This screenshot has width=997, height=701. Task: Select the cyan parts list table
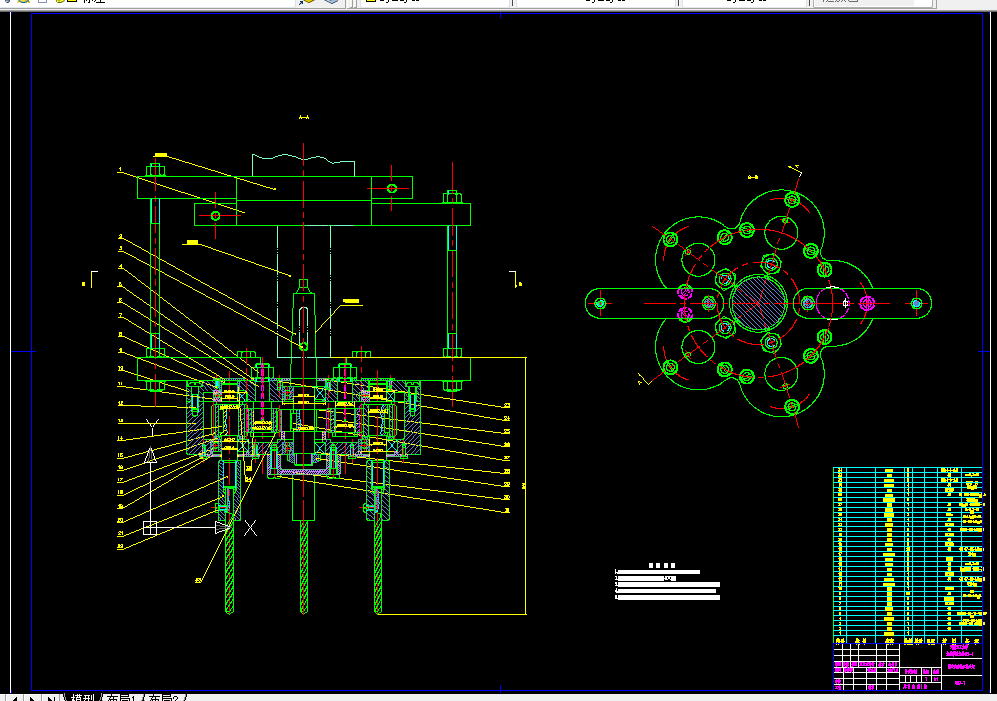pyautogui.click(x=907, y=555)
